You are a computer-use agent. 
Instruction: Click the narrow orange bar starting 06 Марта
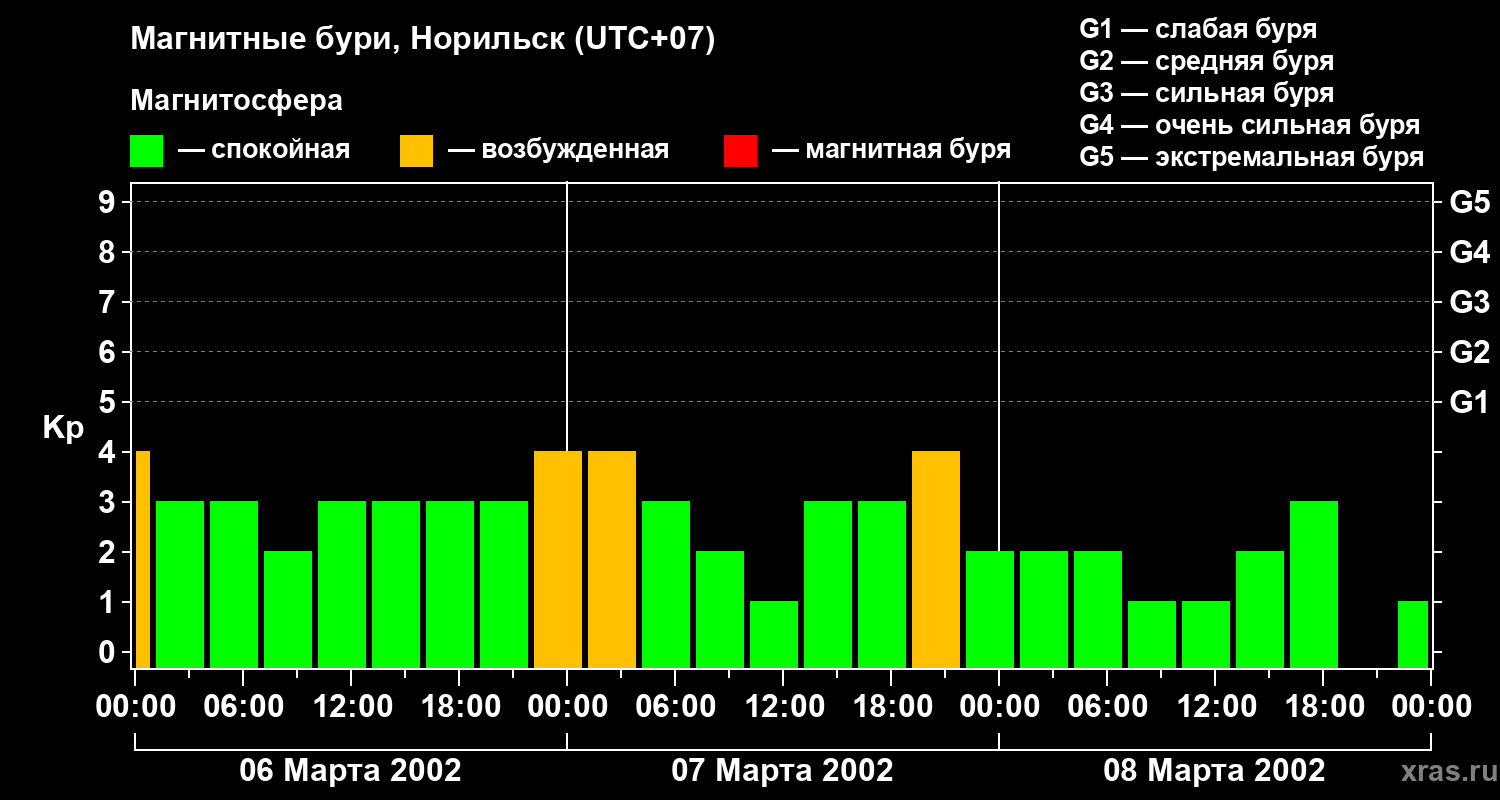pyautogui.click(x=143, y=559)
